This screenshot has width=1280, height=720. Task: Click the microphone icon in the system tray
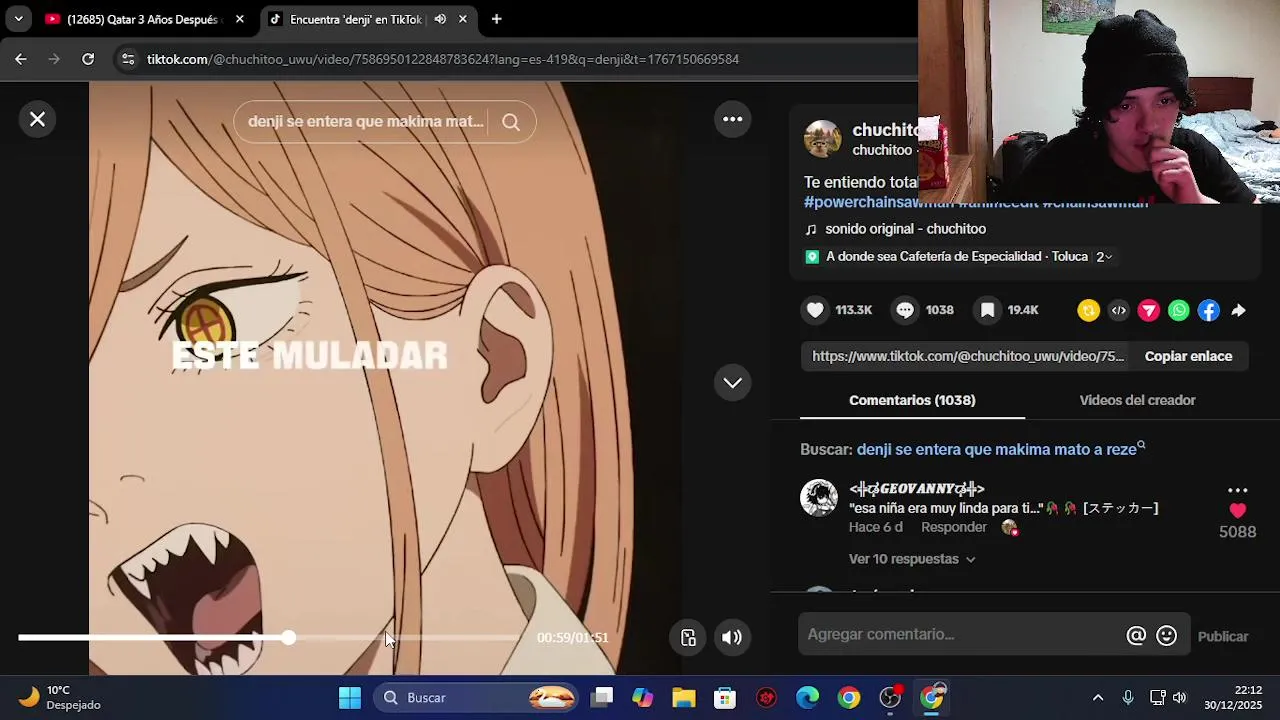pyautogui.click(x=1128, y=698)
